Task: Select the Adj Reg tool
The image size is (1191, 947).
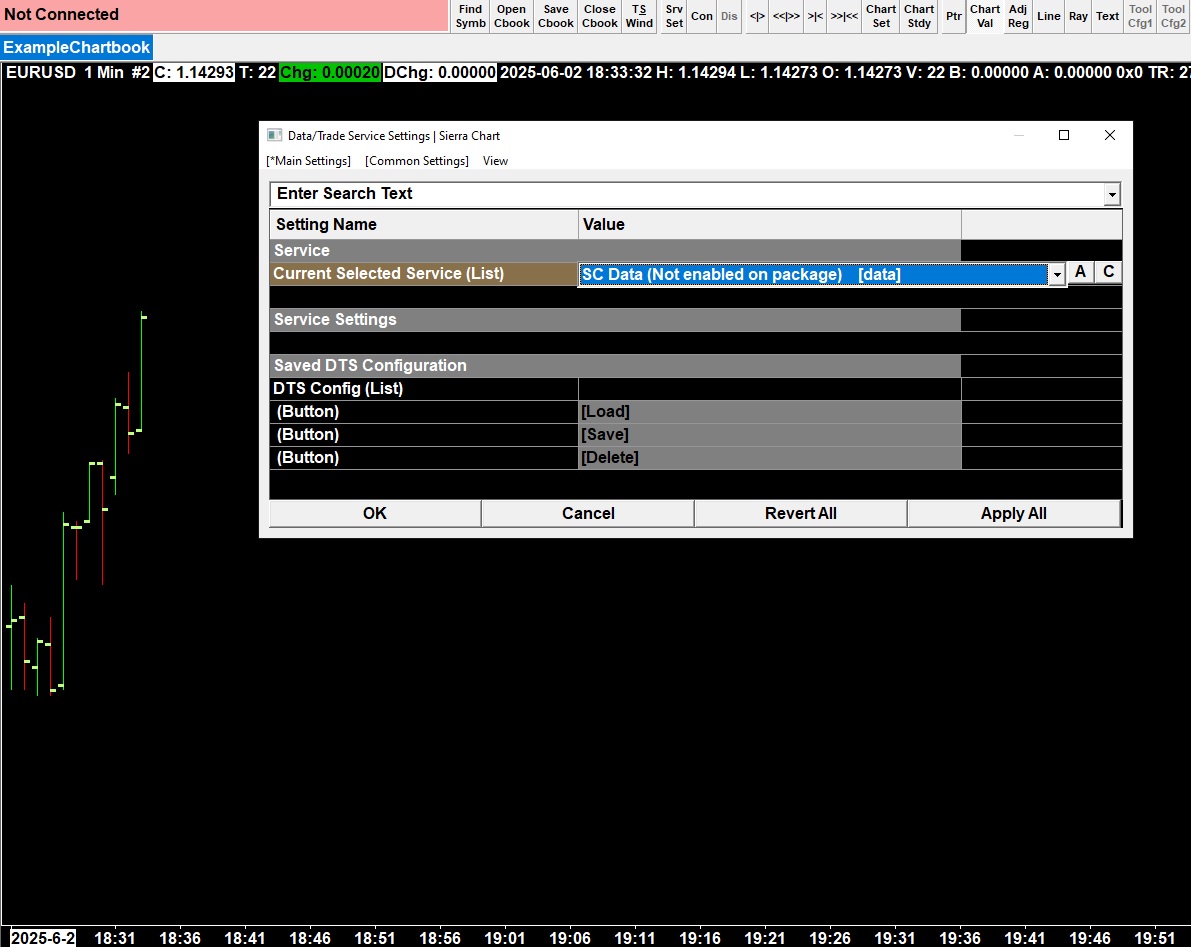Action: point(1018,16)
